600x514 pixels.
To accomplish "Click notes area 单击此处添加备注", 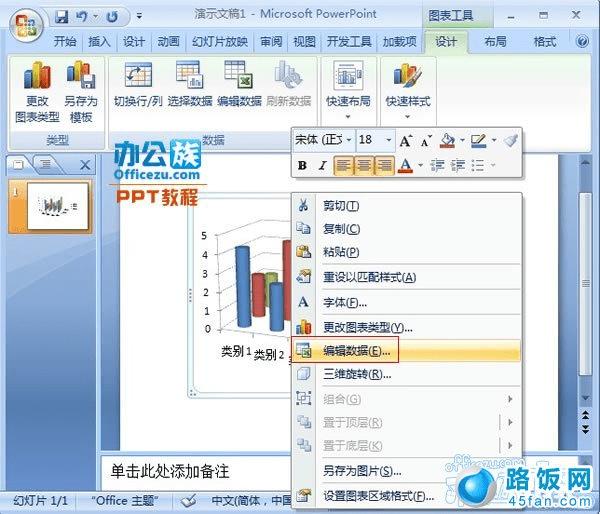I will pyautogui.click(x=170, y=471).
